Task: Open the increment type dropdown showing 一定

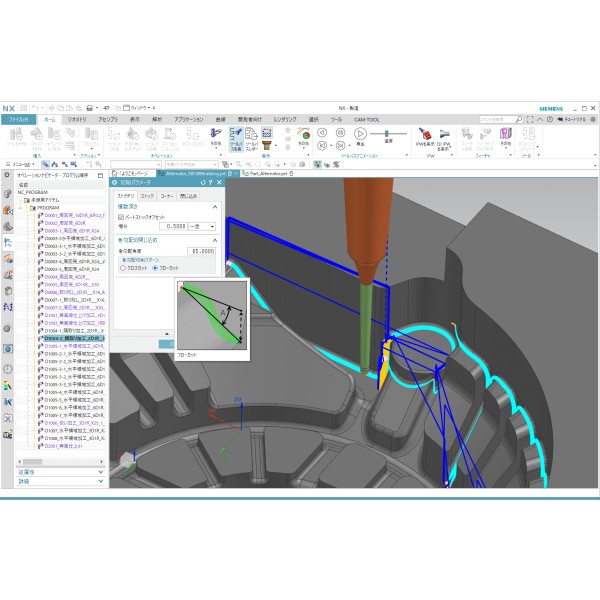Action: (202, 227)
